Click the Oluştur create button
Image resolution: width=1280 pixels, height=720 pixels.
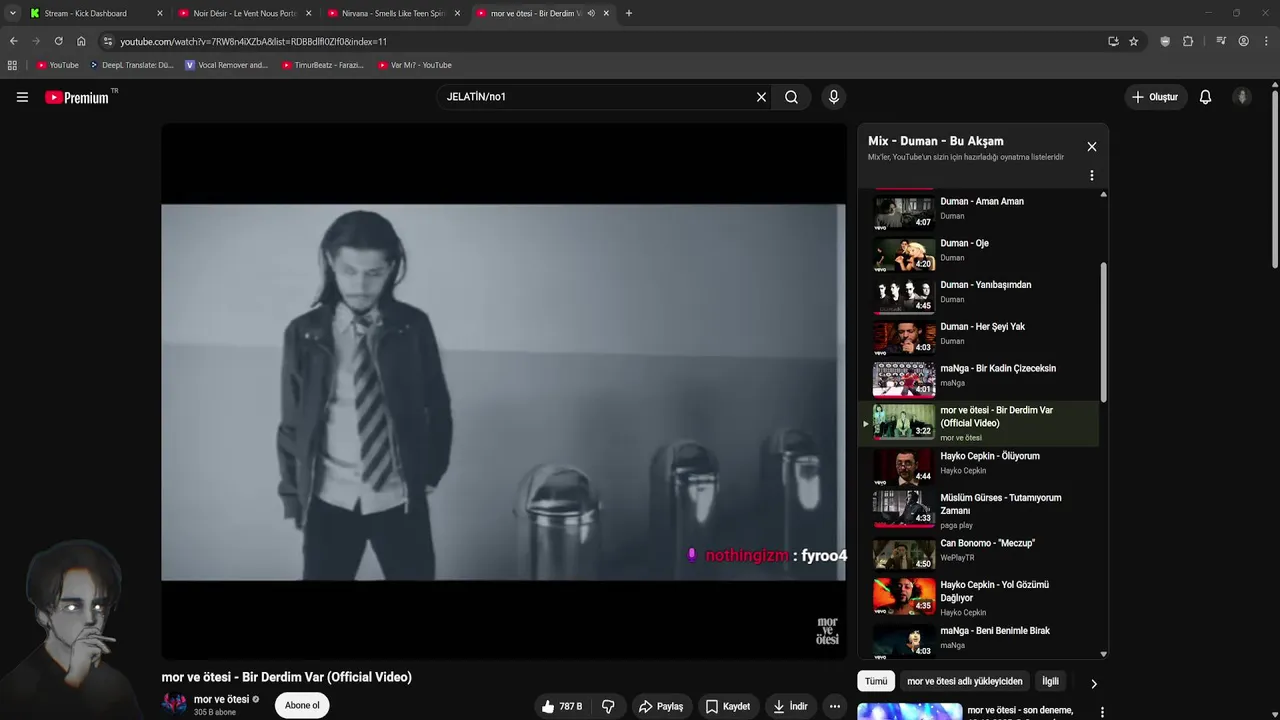(1155, 97)
